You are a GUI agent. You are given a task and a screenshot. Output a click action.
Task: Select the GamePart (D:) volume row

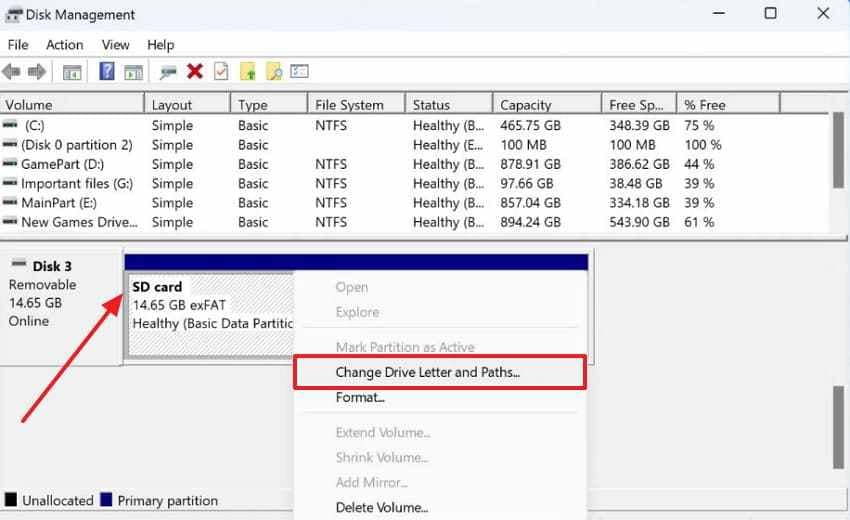pyautogui.click(x=415, y=164)
